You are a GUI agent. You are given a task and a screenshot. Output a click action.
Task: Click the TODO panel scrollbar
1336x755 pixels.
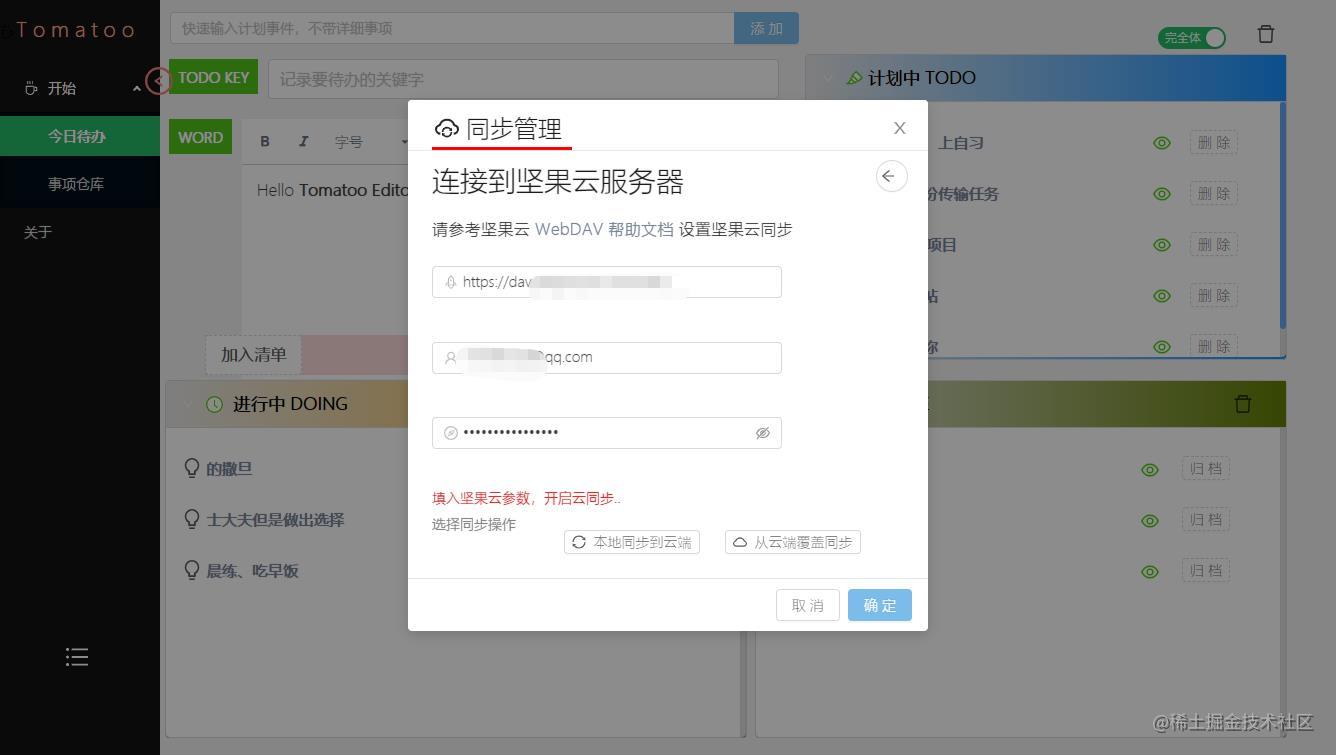point(1282,215)
